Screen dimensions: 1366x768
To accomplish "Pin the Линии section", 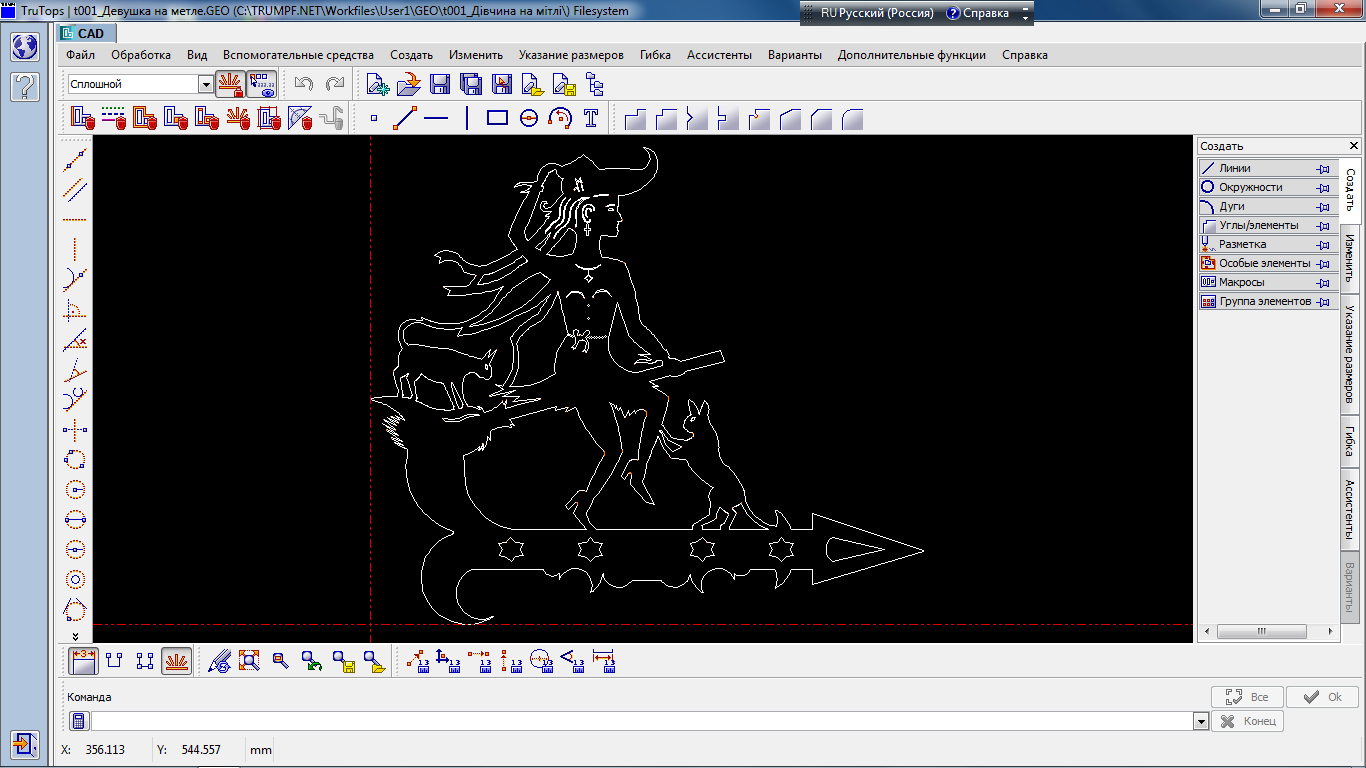I will click(x=1324, y=169).
